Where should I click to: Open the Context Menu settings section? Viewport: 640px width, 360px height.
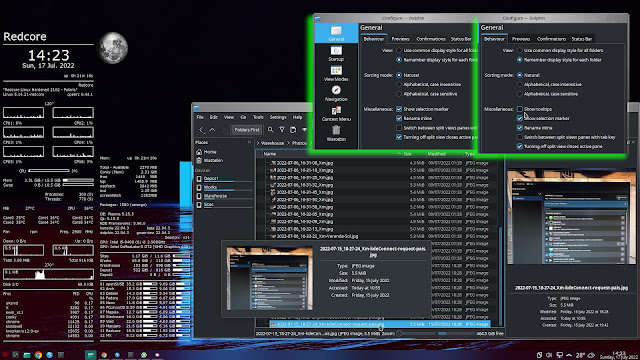pyautogui.click(x=336, y=113)
